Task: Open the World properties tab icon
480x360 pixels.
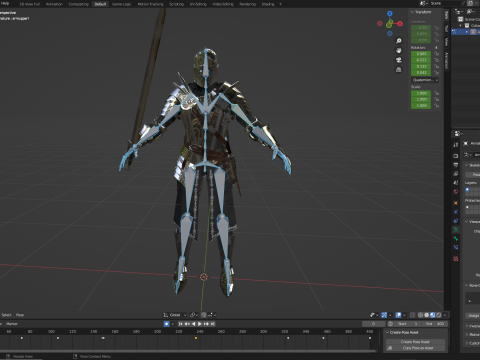Action: [456, 192]
